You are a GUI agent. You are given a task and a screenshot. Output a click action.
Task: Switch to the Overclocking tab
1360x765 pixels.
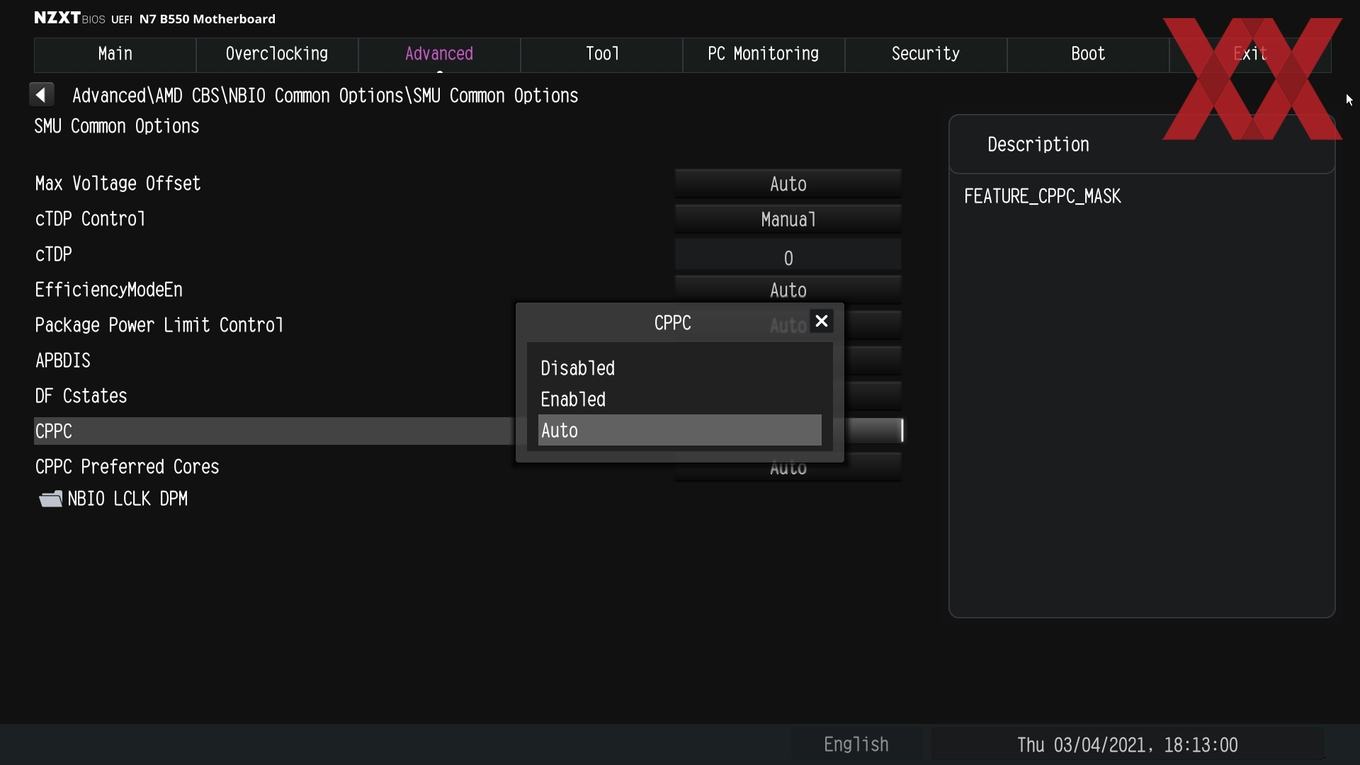277,54
